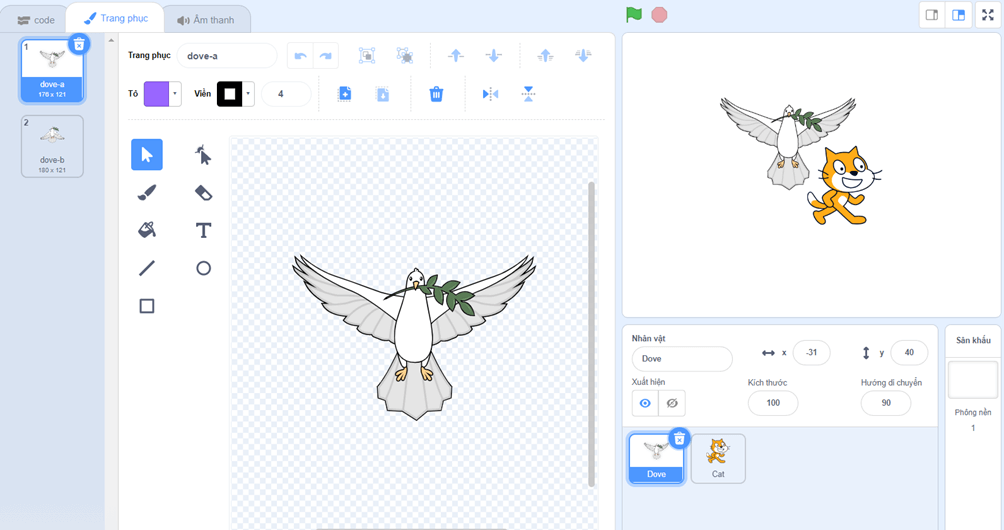
Task: Switch to large stage layout
Action: [959, 15]
